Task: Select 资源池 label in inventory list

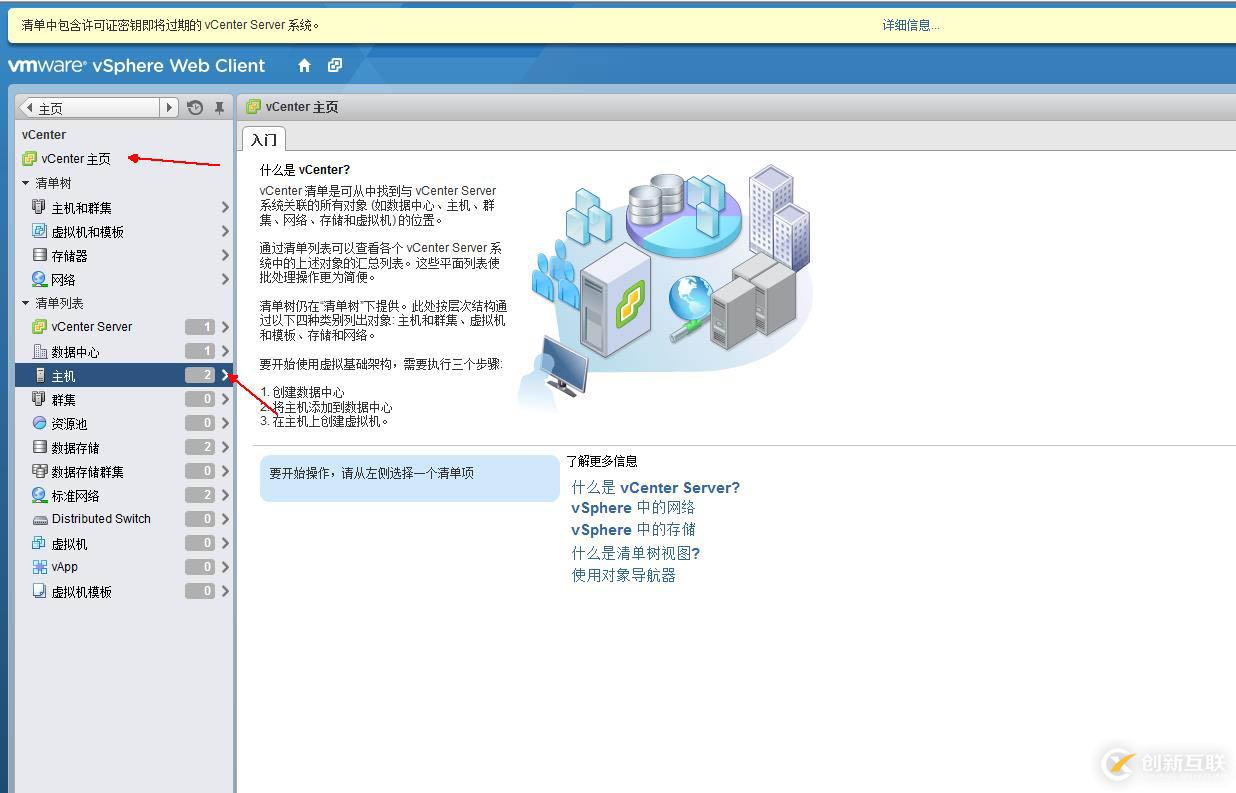Action: click(70, 424)
